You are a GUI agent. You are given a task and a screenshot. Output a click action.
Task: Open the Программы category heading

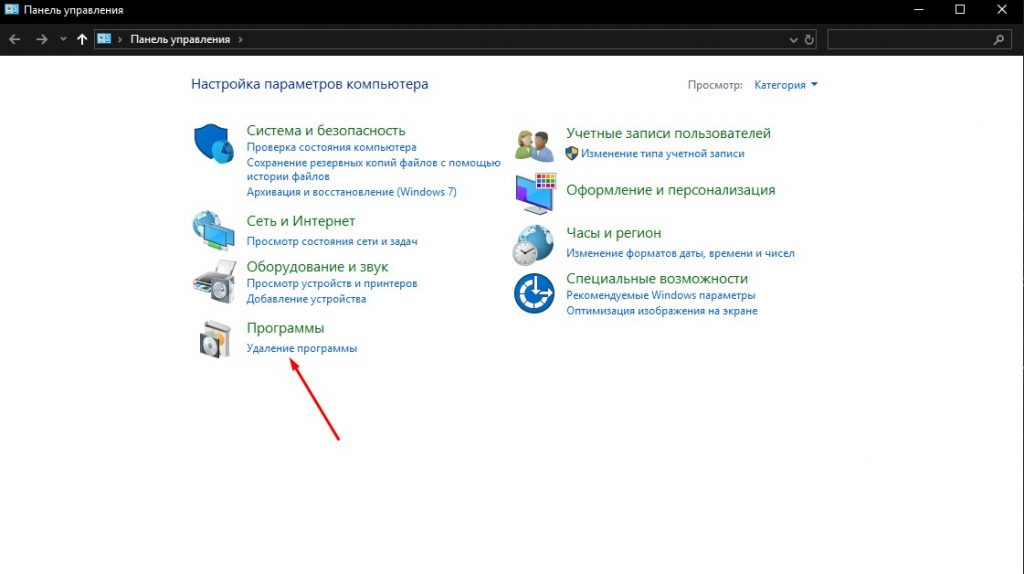point(285,328)
